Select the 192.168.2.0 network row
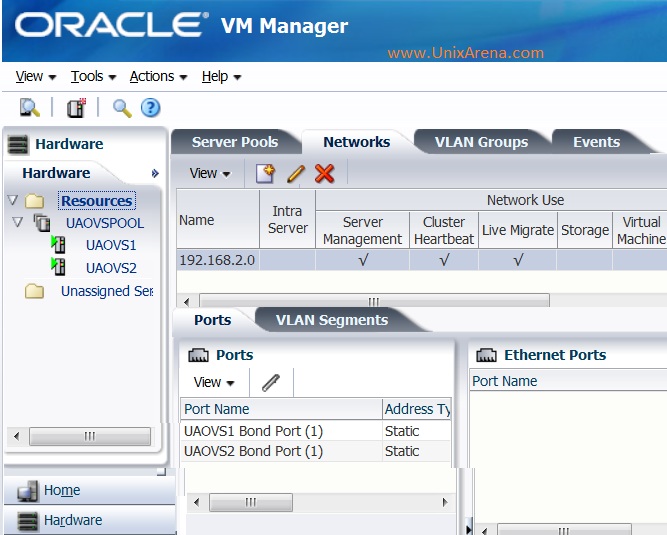Screen dimensions: 667x535 422,260
